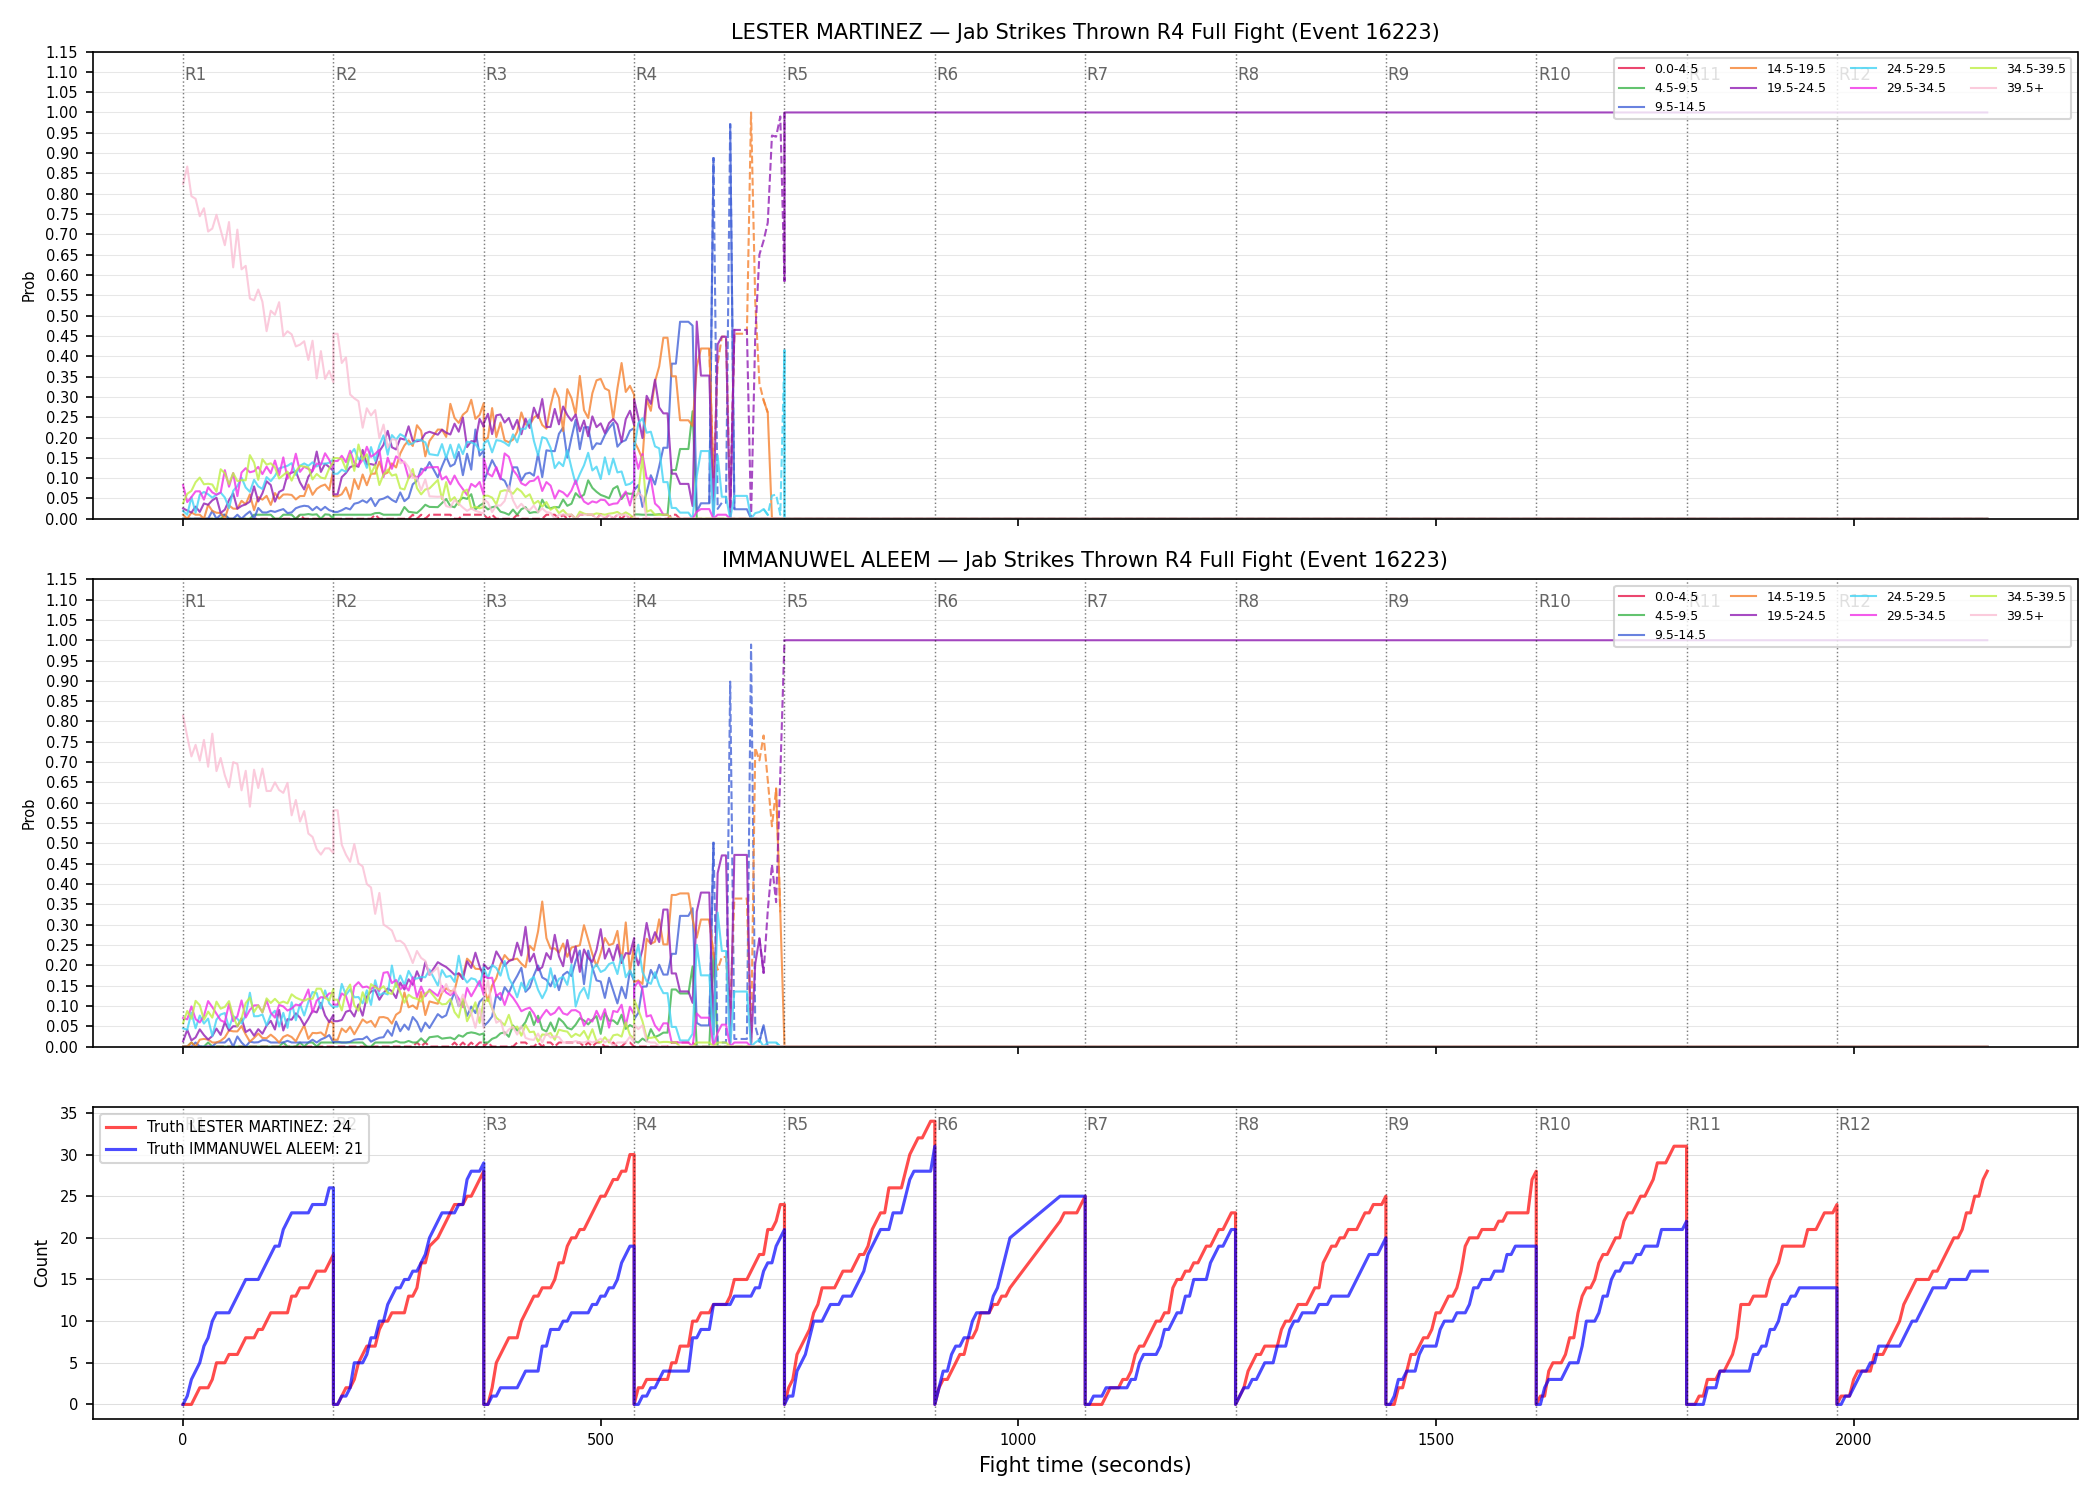Viewport: 2100px width, 1500px height.
Task: Select the 34.5-39.5 legend entry in the Lester Martinez chart
Action: click(2018, 69)
